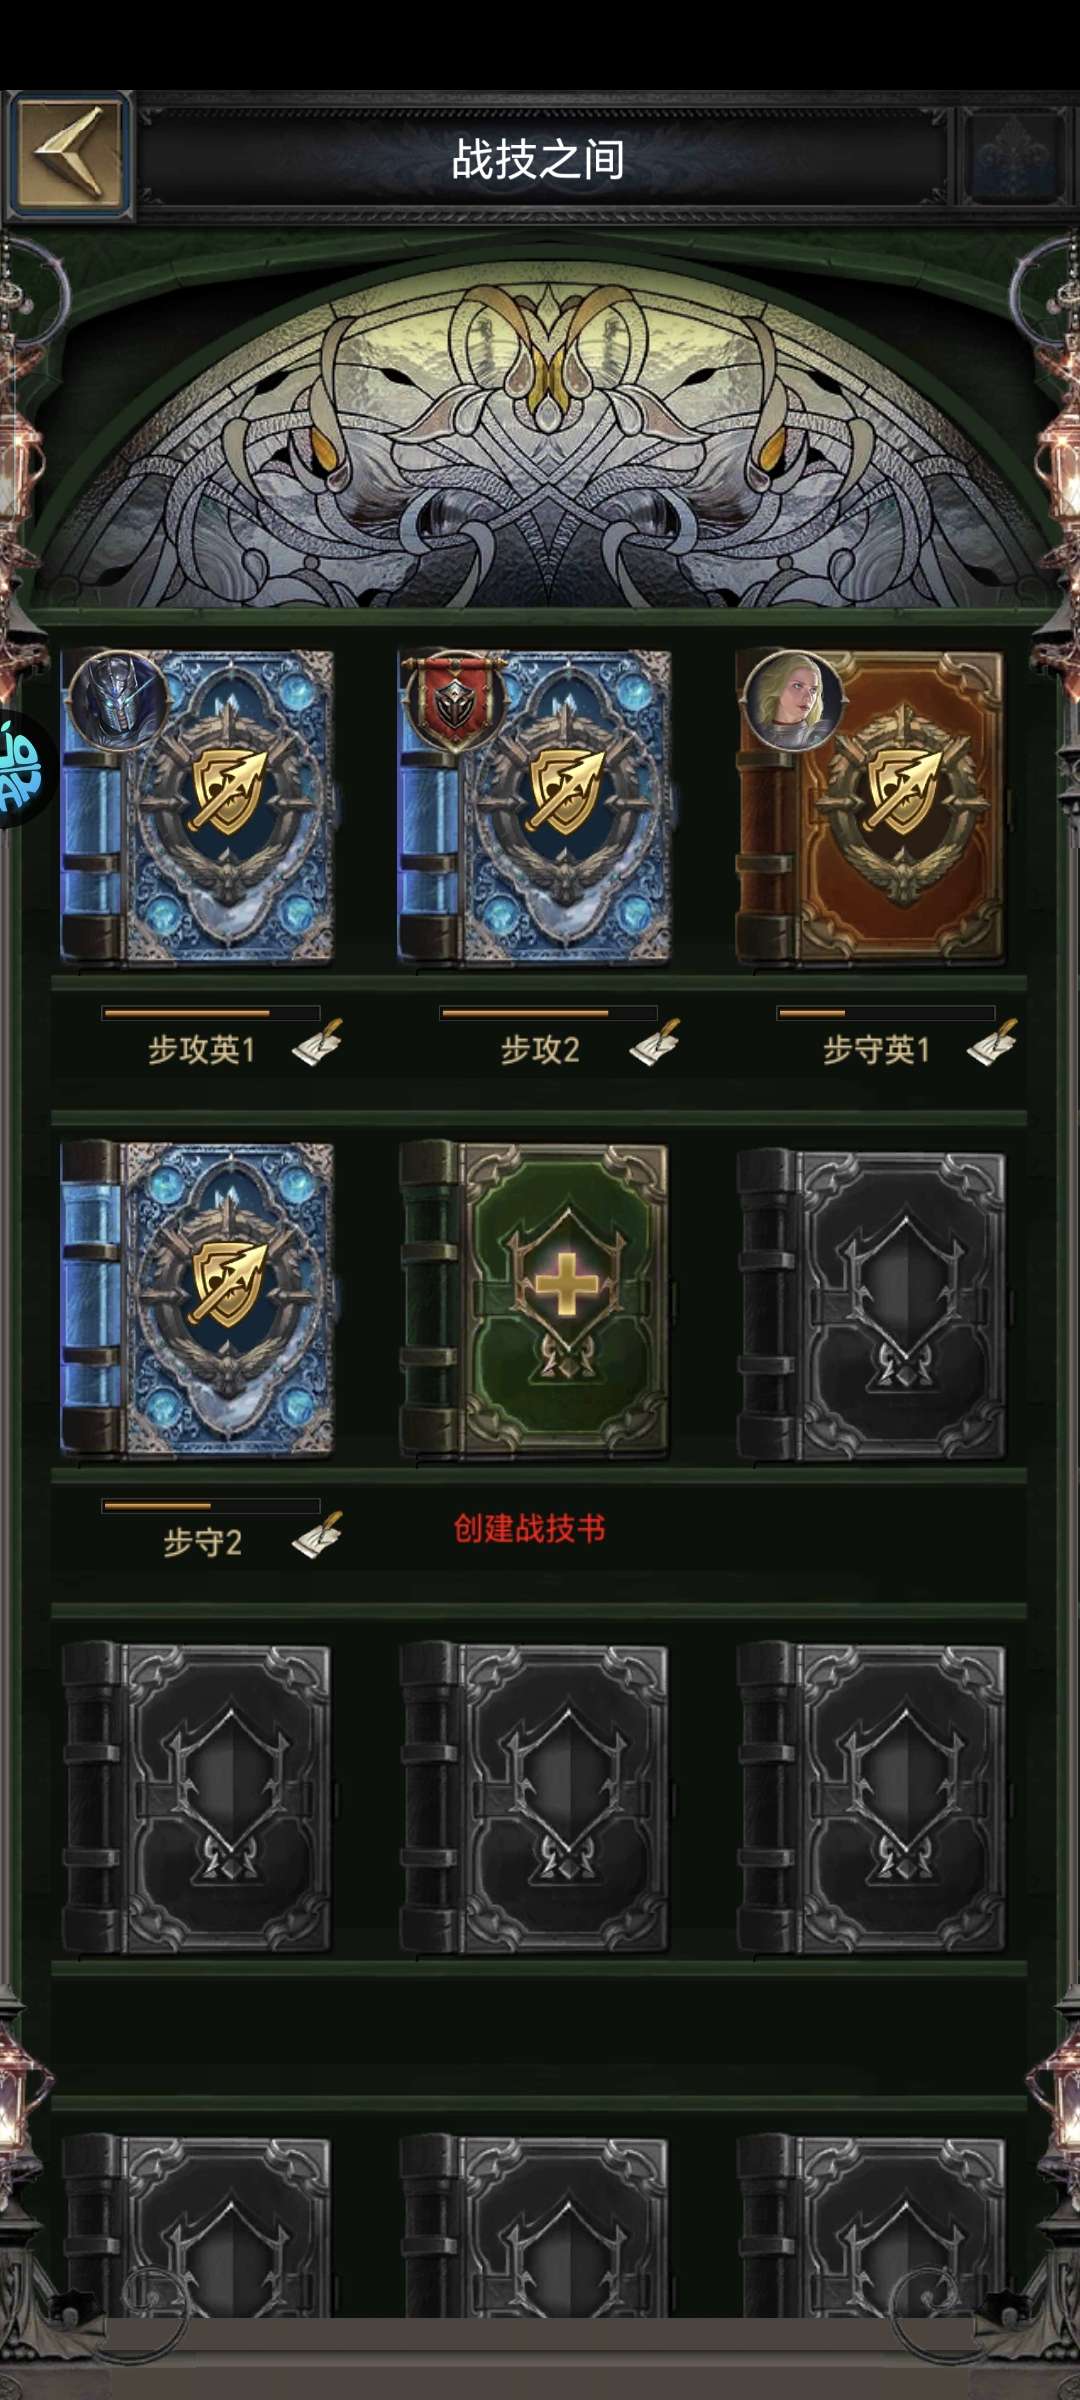Tap the red 创建战技书 label
Image resolution: width=1080 pixels, height=2400 pixels.
point(529,1528)
